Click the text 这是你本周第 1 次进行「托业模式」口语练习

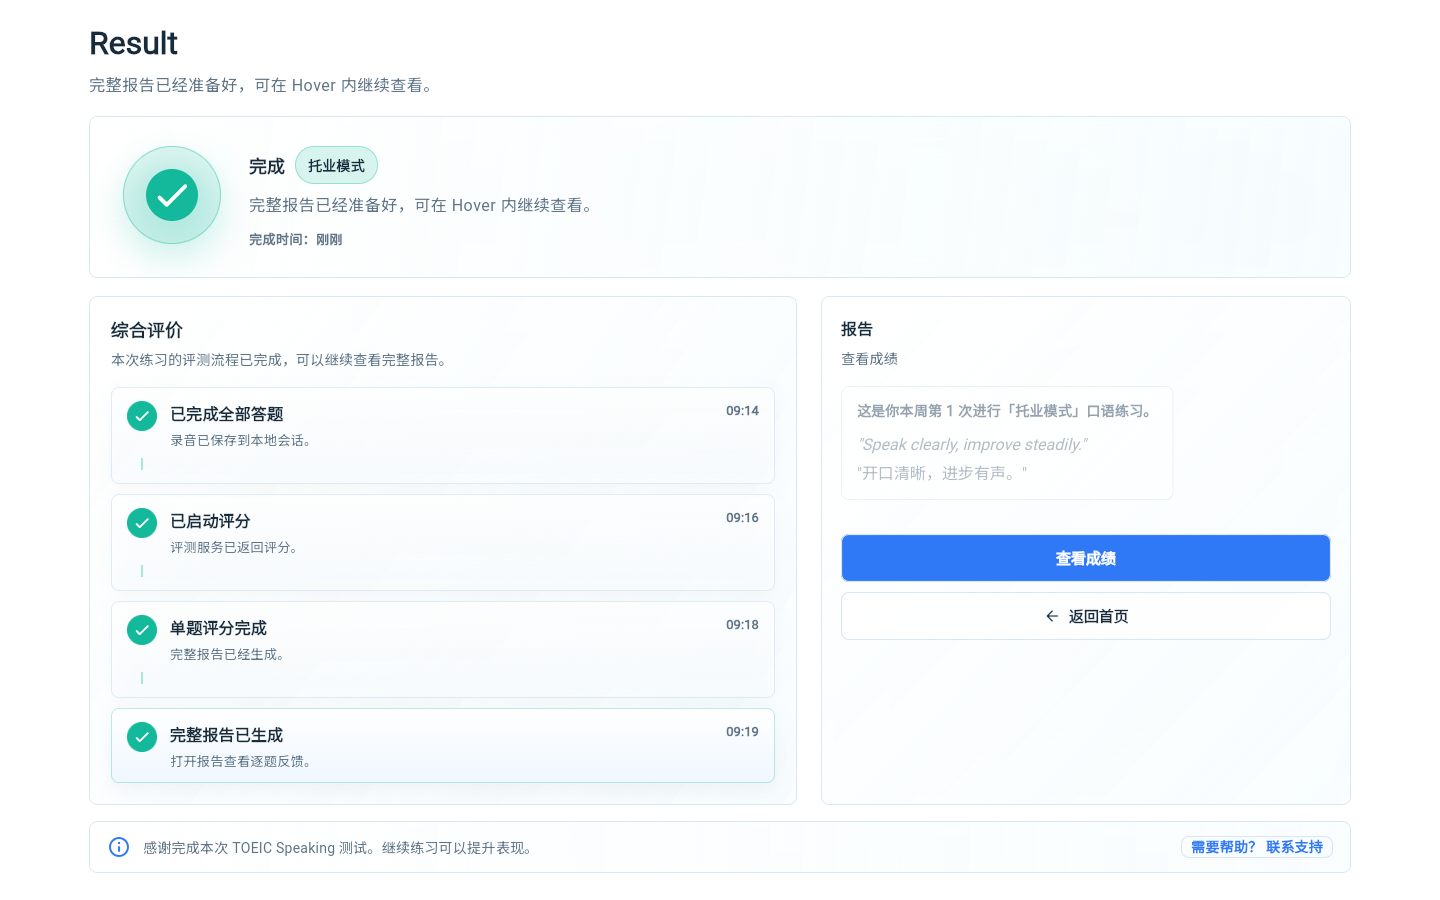[1007, 411]
